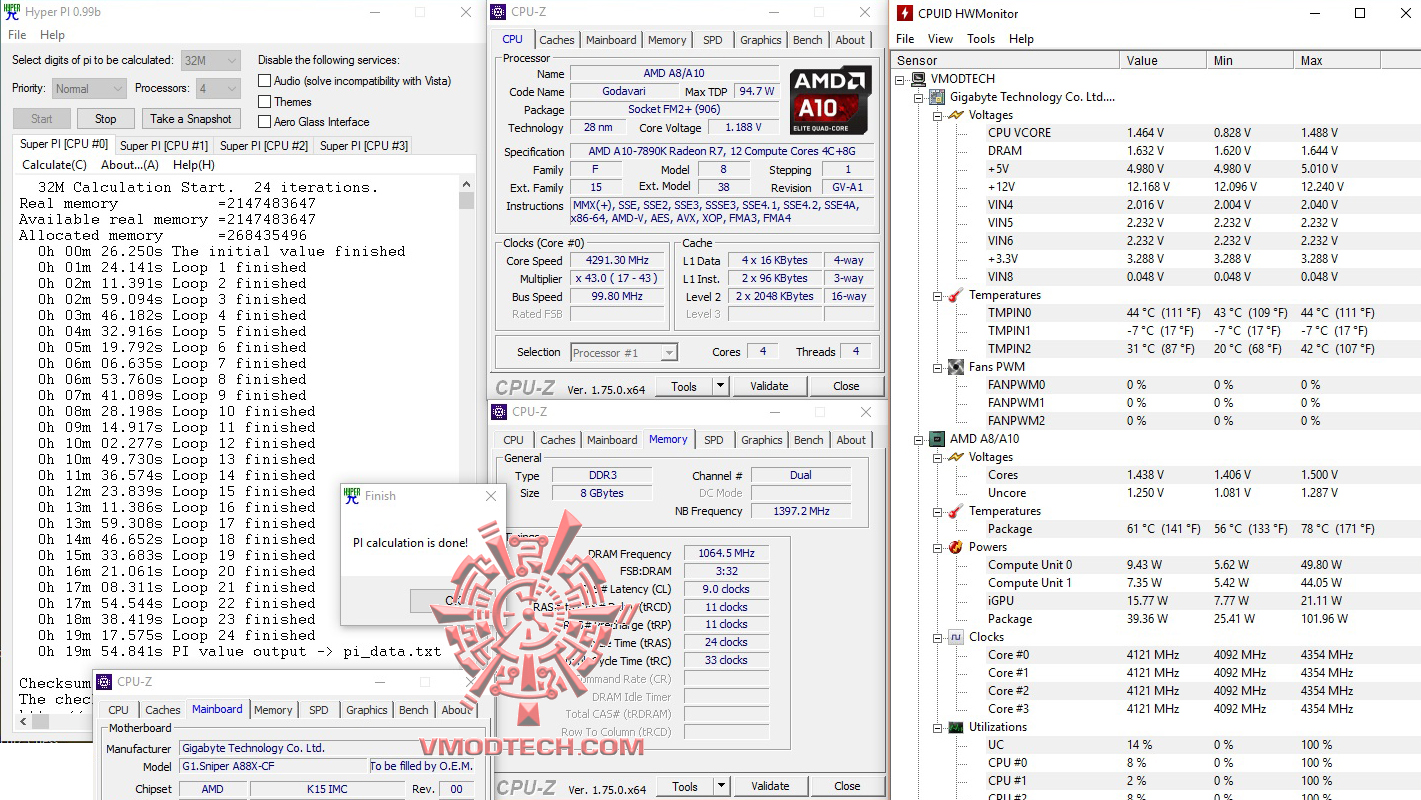
Task: Toggle the Themes checkbox
Action: [x=264, y=101]
